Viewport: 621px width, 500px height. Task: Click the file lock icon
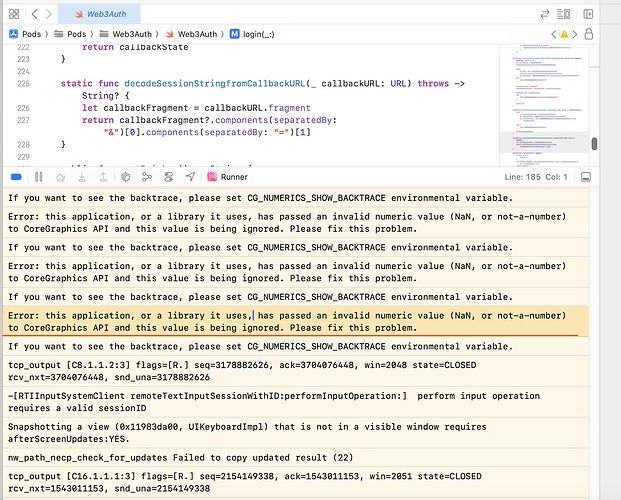(x=589, y=34)
